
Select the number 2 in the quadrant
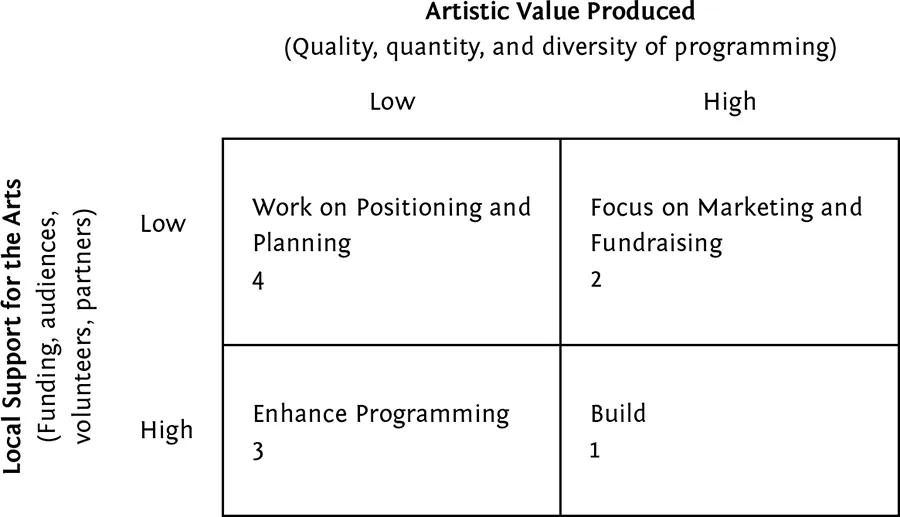coord(596,281)
